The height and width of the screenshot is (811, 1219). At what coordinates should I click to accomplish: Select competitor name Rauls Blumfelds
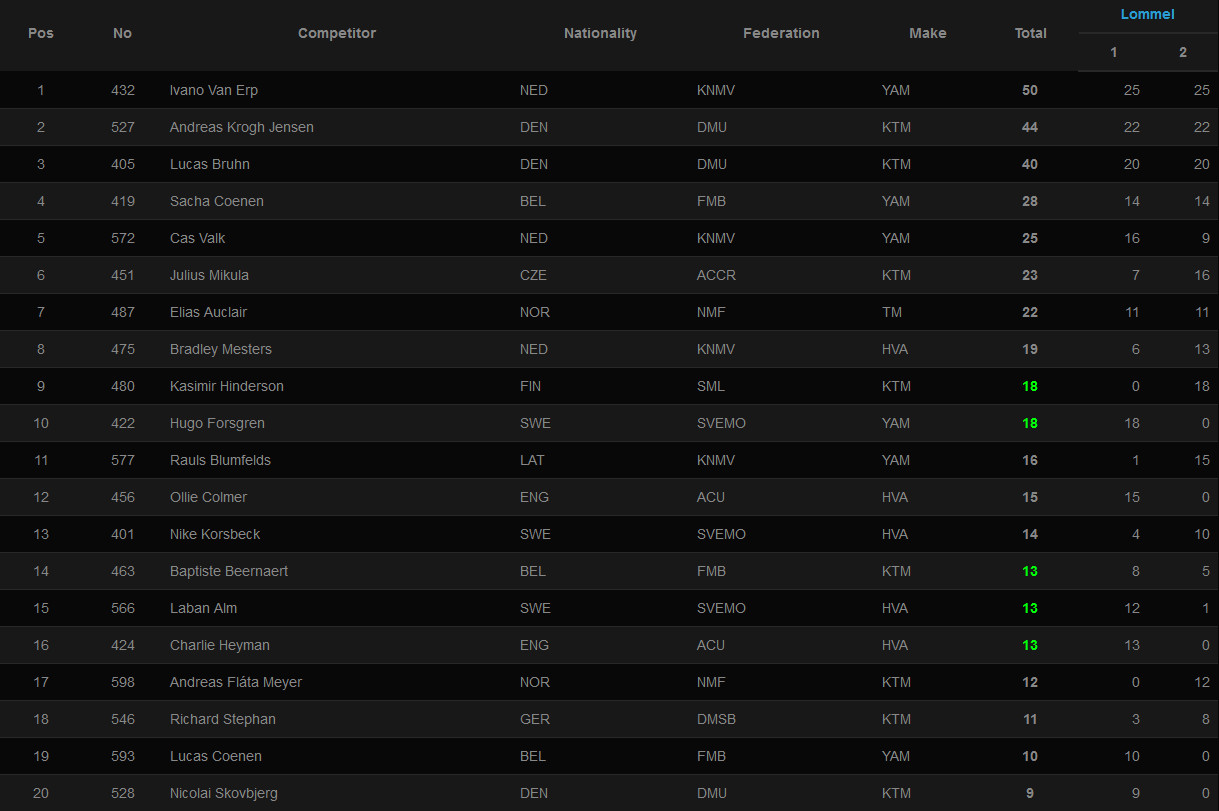220,460
